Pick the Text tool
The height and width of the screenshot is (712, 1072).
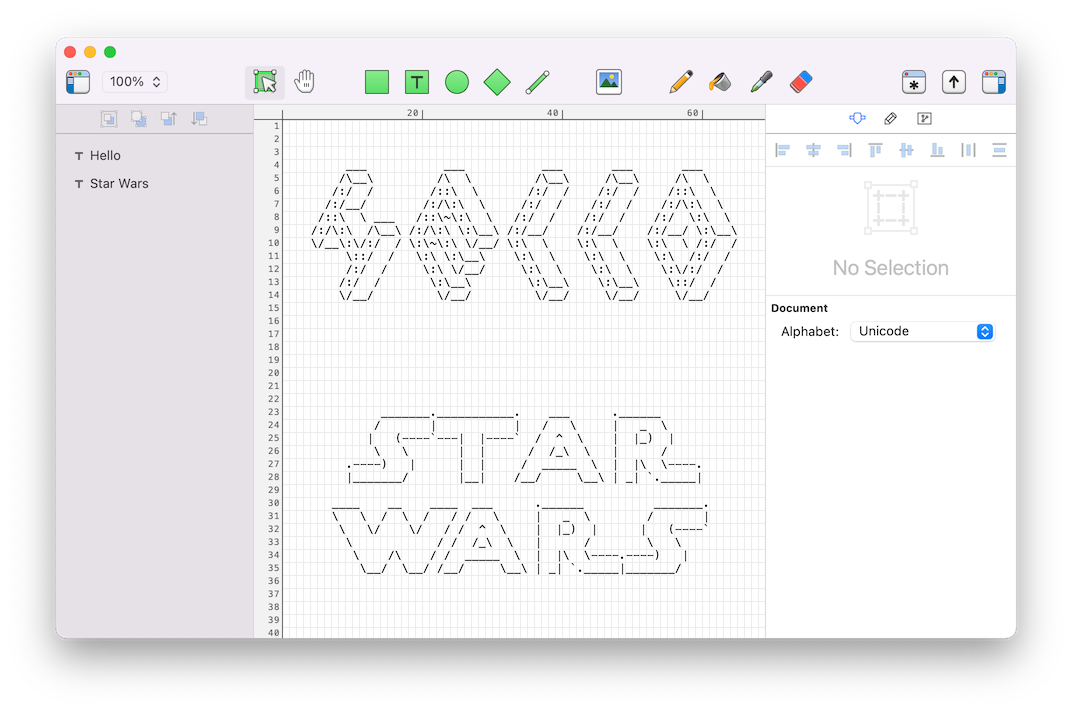(417, 82)
